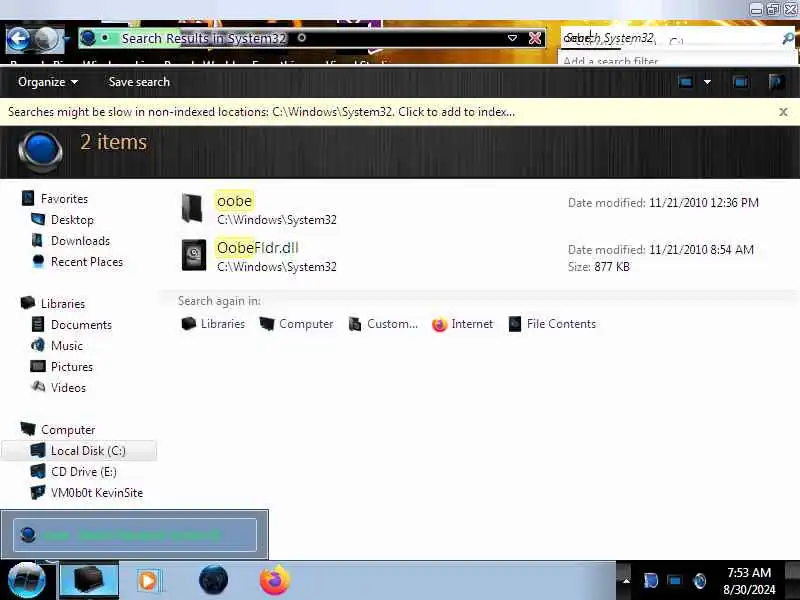Open recent pages dropdown beside the nav buttons
The height and width of the screenshot is (600, 800).
(x=66, y=39)
